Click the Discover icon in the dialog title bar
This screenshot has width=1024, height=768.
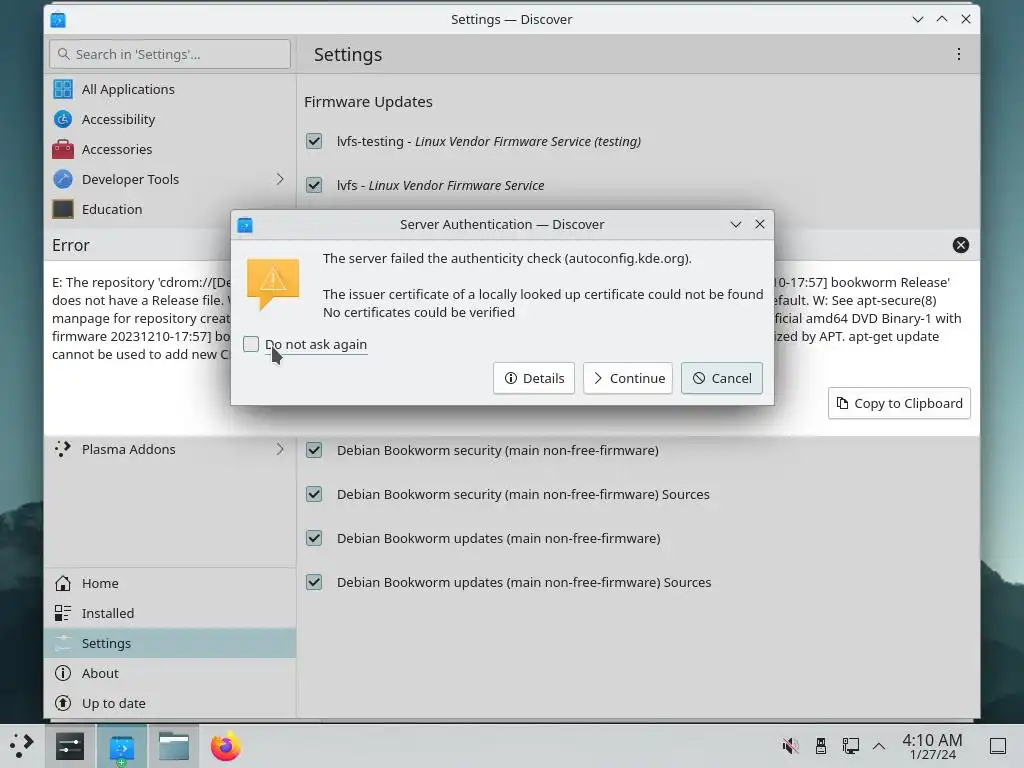pos(245,225)
